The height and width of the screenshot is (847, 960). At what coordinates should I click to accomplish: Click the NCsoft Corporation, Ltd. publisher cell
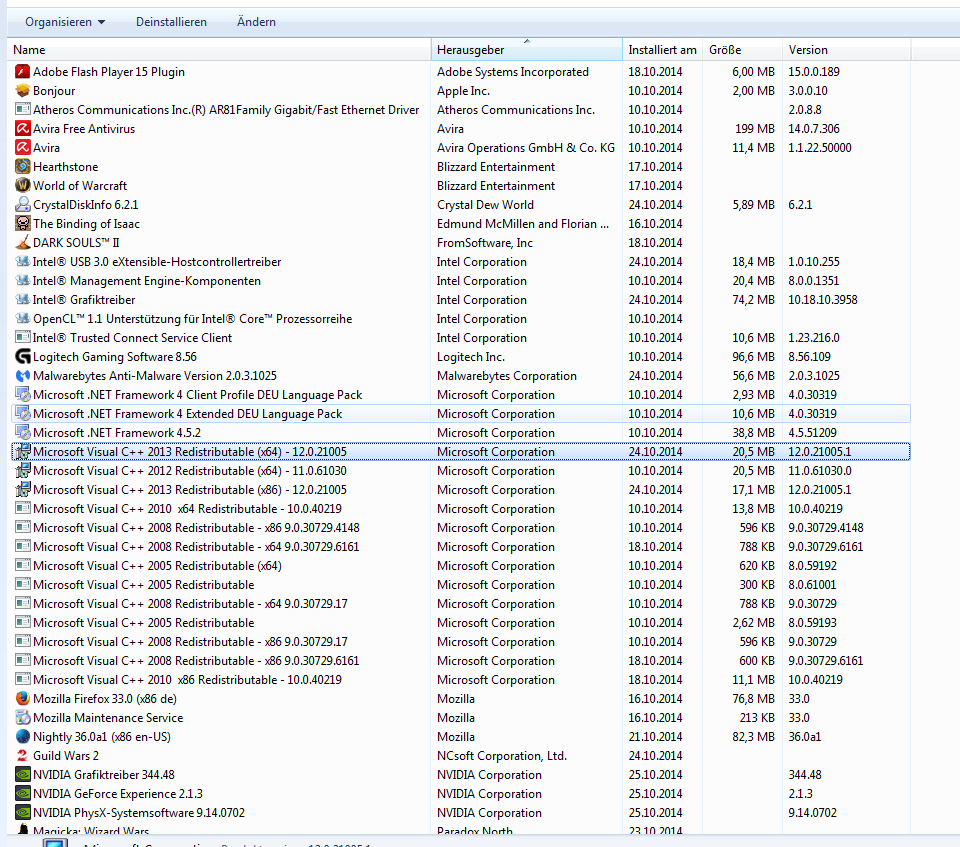click(501, 756)
